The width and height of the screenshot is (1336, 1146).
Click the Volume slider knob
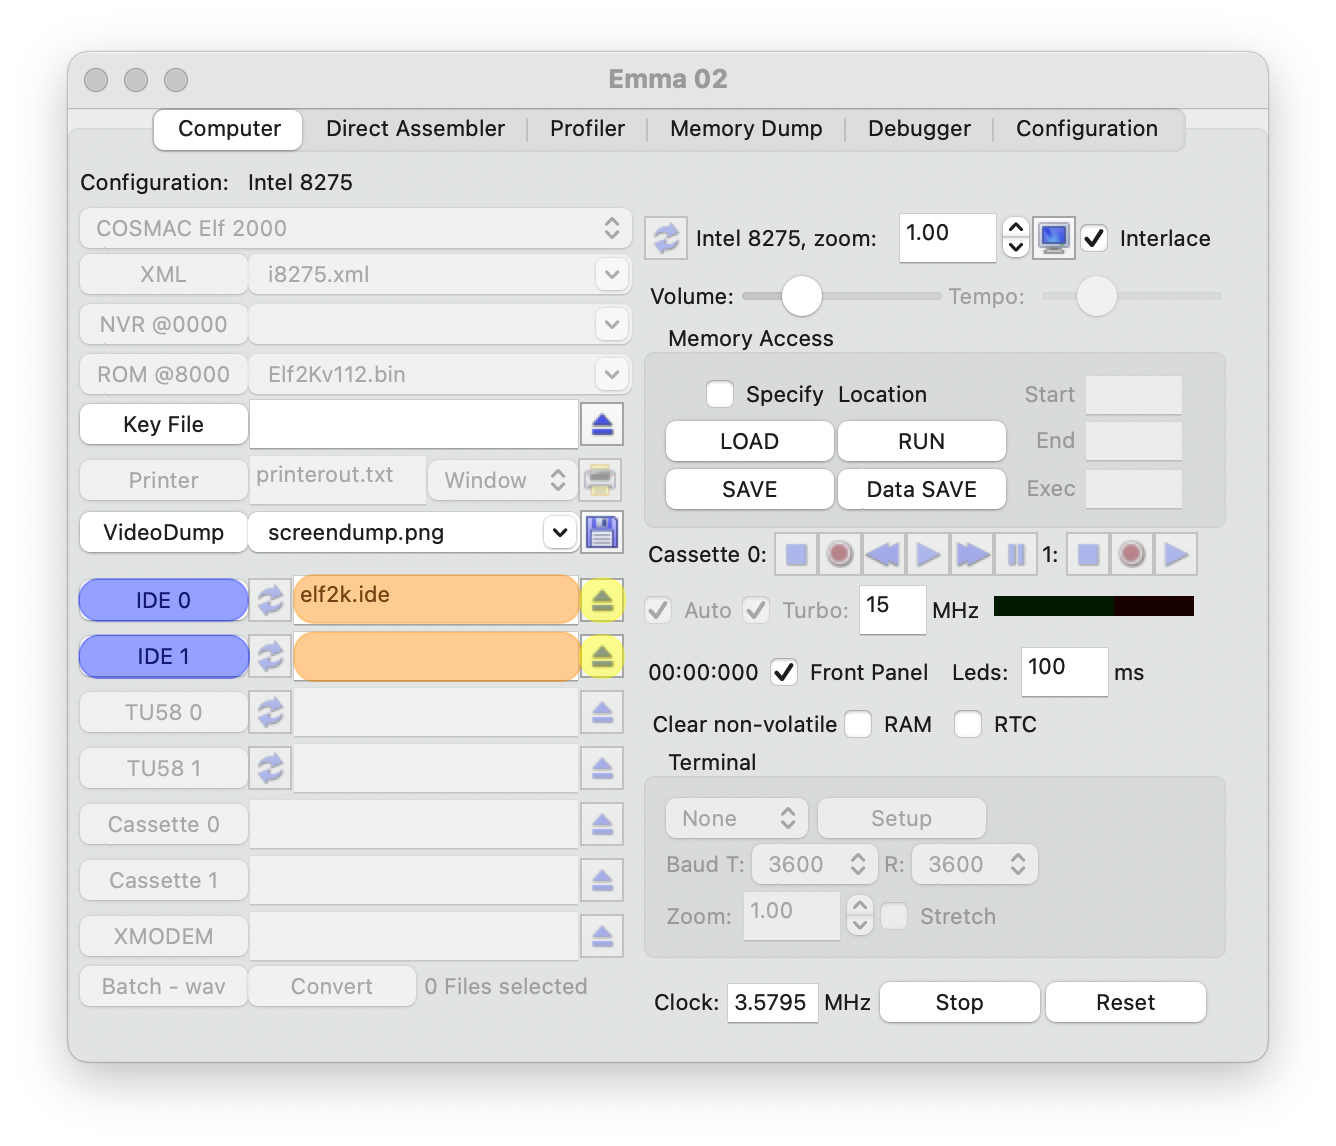pyautogui.click(x=801, y=296)
